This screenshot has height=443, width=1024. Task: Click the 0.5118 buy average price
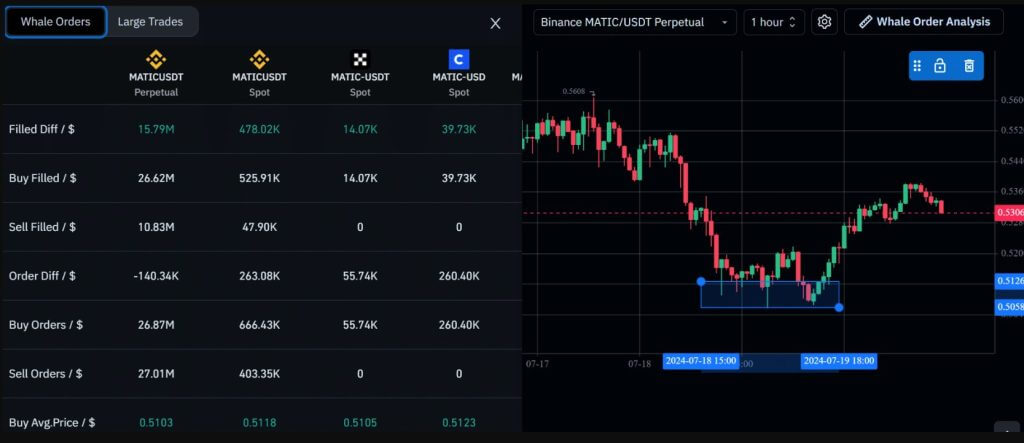259,423
